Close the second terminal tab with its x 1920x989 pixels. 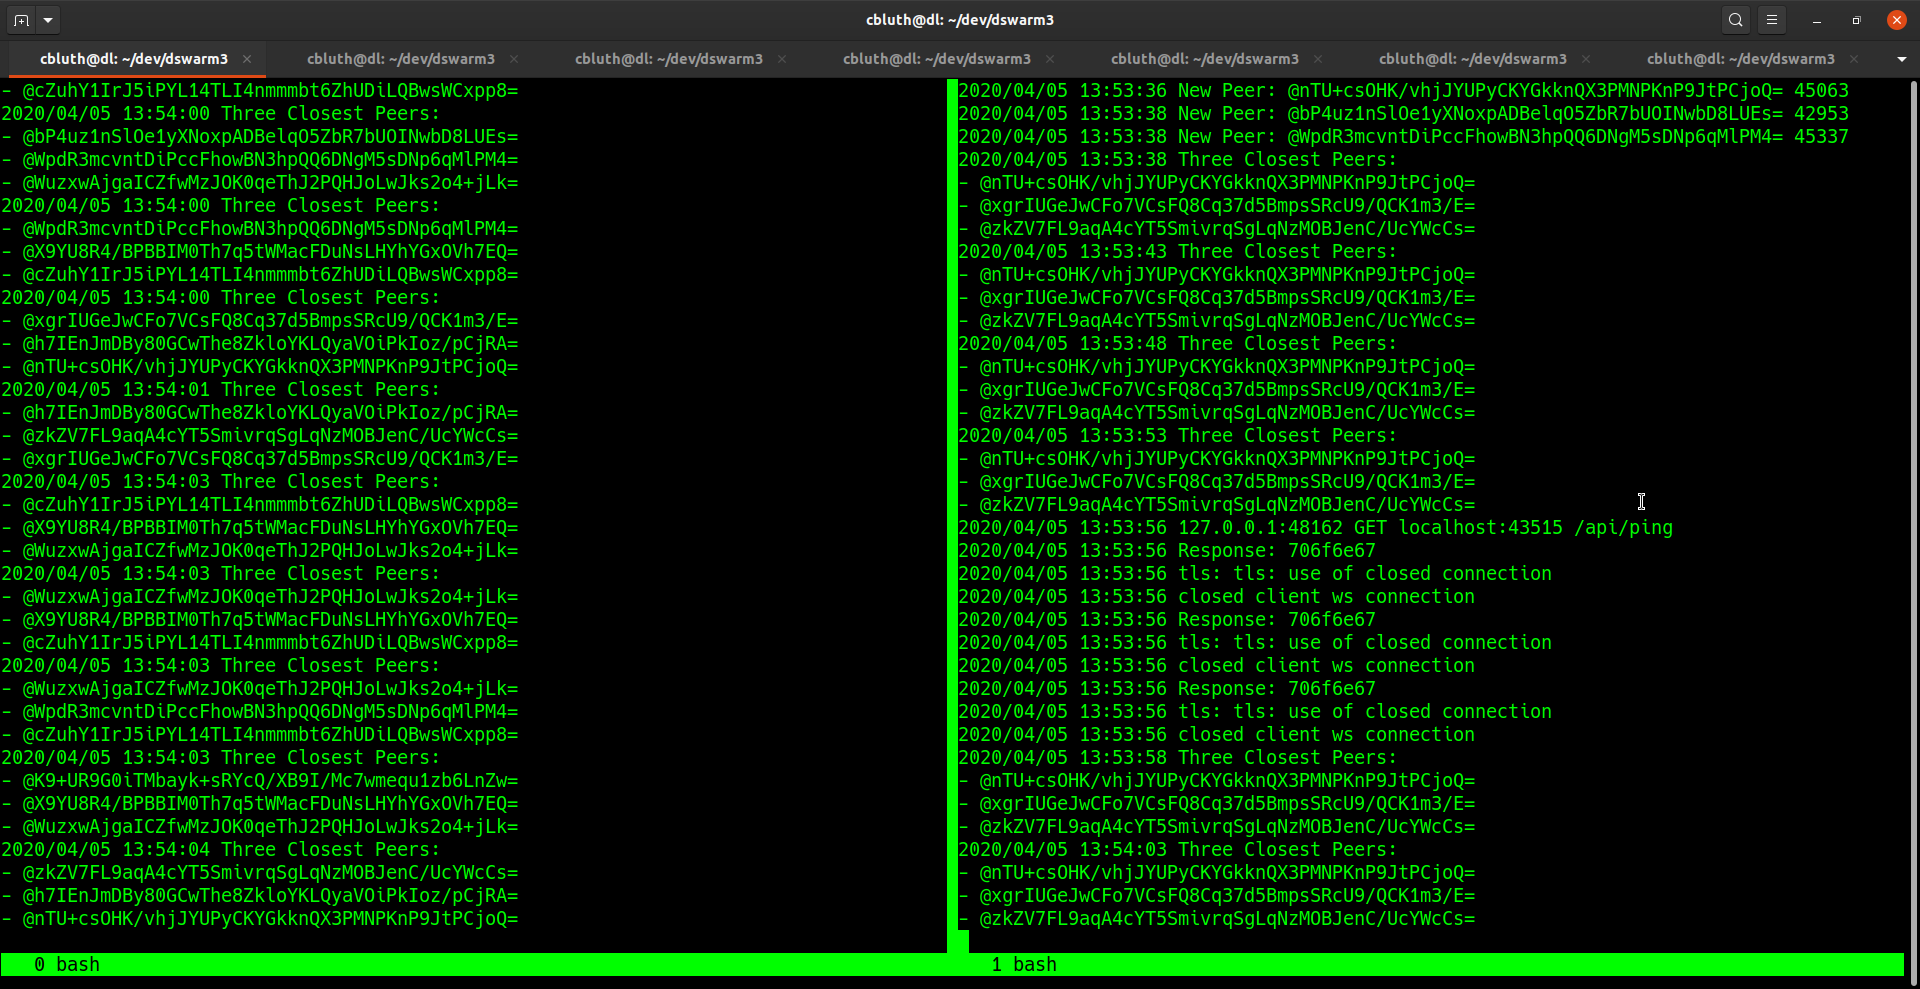coord(514,59)
